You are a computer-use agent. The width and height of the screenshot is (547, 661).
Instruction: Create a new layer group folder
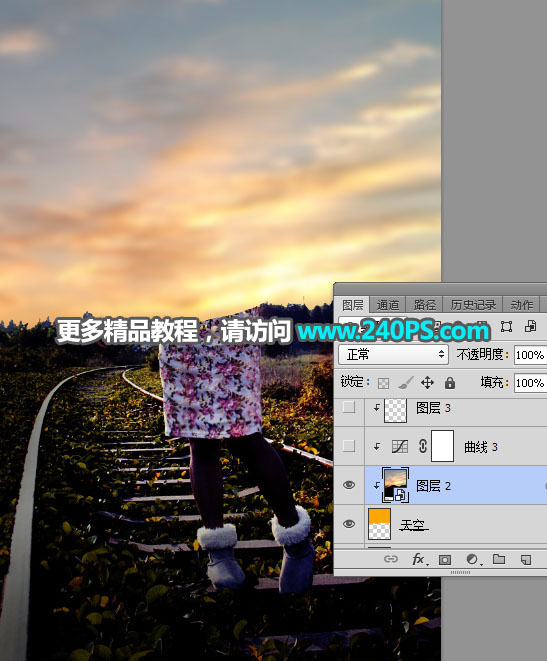point(499,559)
